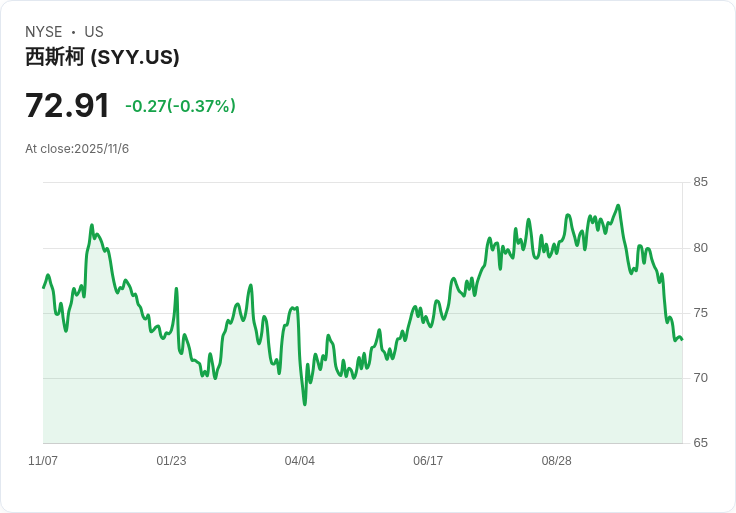
Task: Click the 西斯柯 (SYY.US) stock title
Action: 102,57
